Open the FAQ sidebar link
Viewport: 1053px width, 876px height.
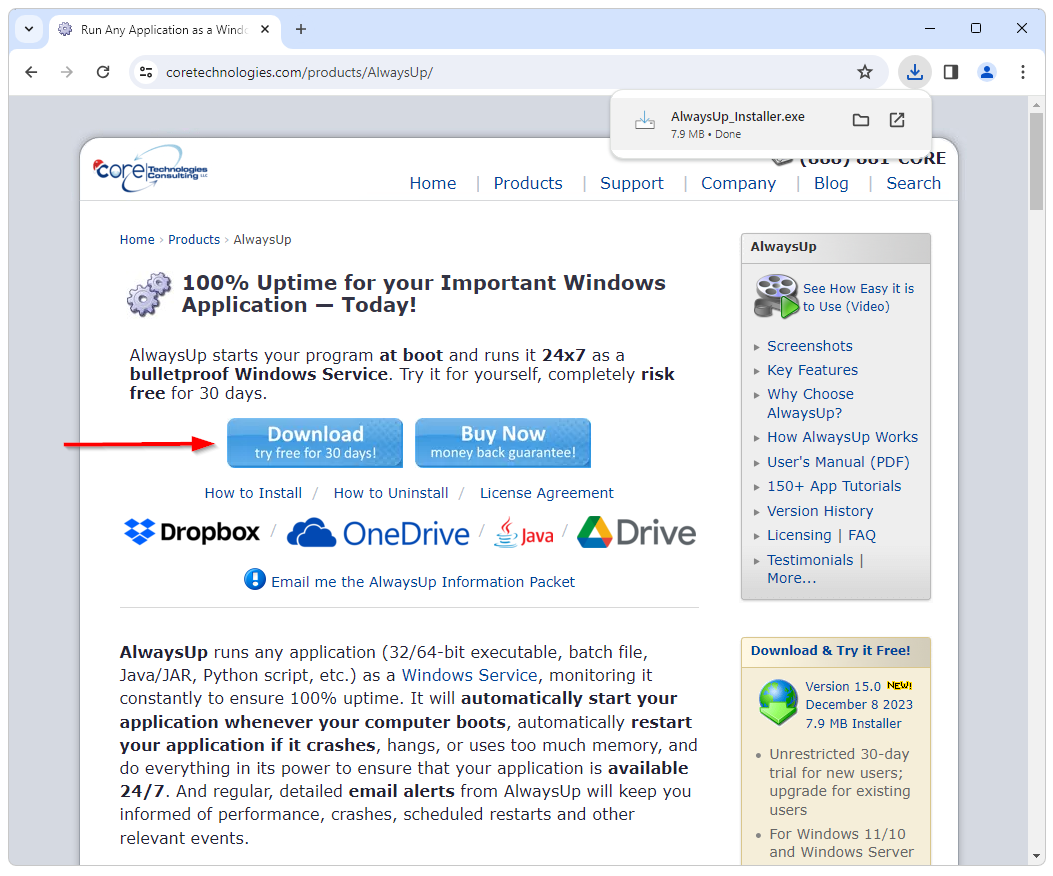pyautogui.click(x=862, y=535)
